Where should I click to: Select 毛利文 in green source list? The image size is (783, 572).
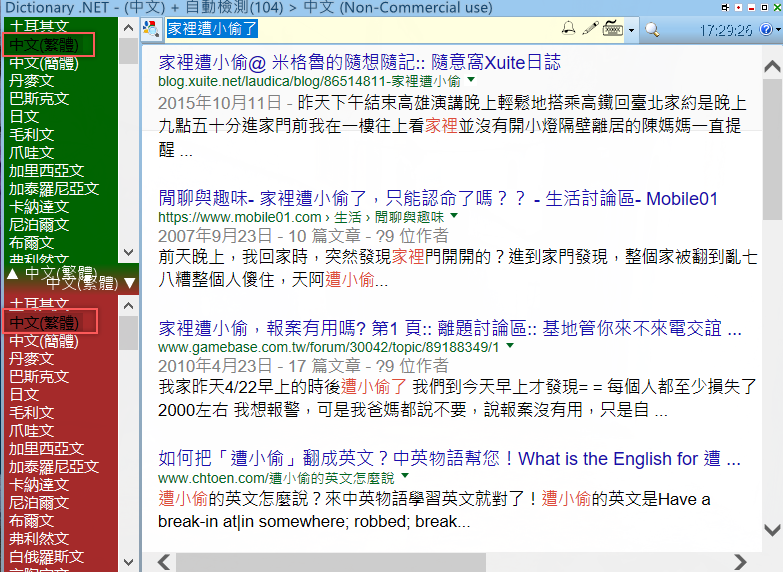pyautogui.click(x=31, y=135)
